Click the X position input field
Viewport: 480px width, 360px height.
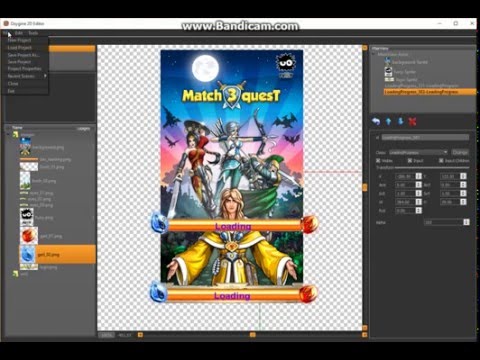point(405,176)
